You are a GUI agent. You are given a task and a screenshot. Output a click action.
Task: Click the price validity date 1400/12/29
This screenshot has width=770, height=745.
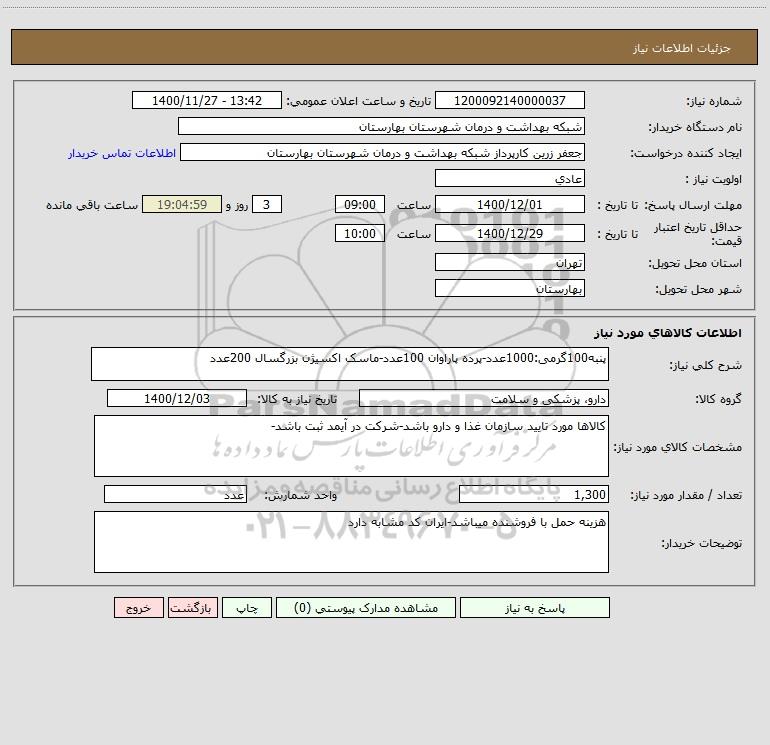click(x=510, y=234)
